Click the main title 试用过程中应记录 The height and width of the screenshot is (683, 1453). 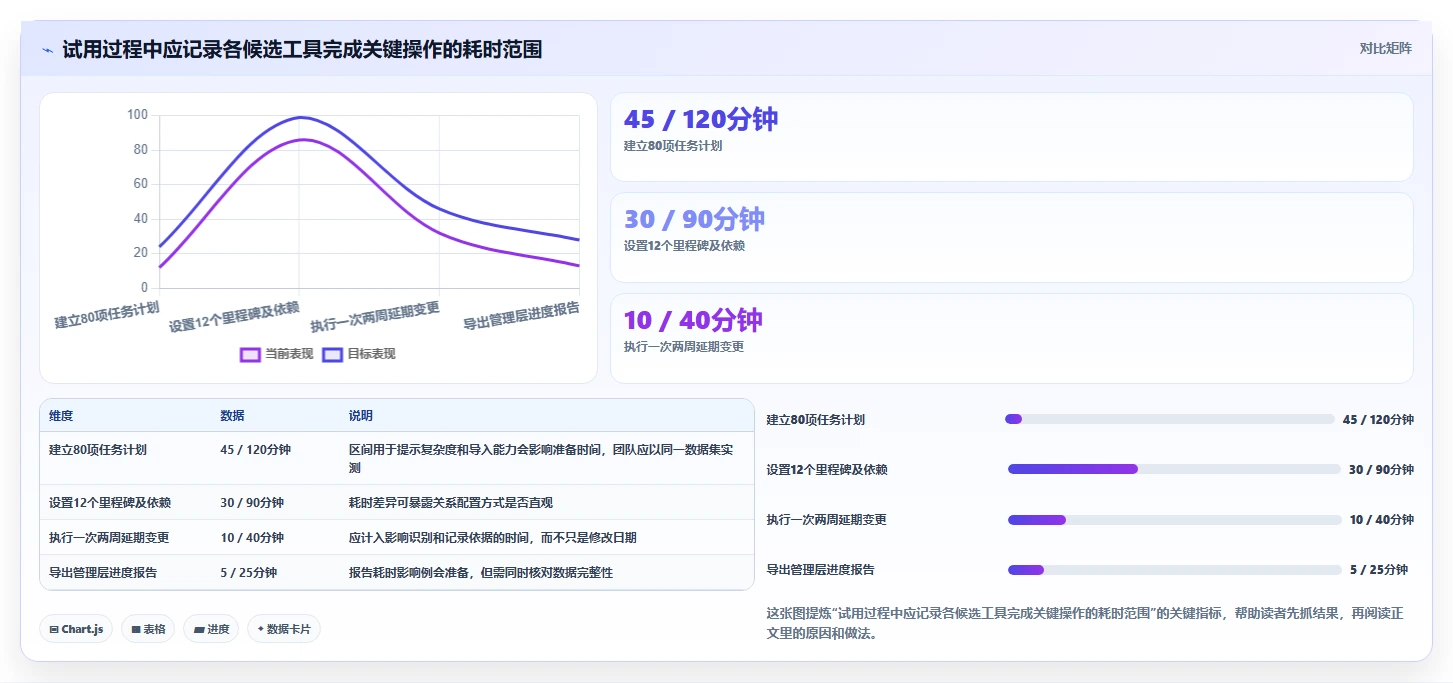coord(302,49)
